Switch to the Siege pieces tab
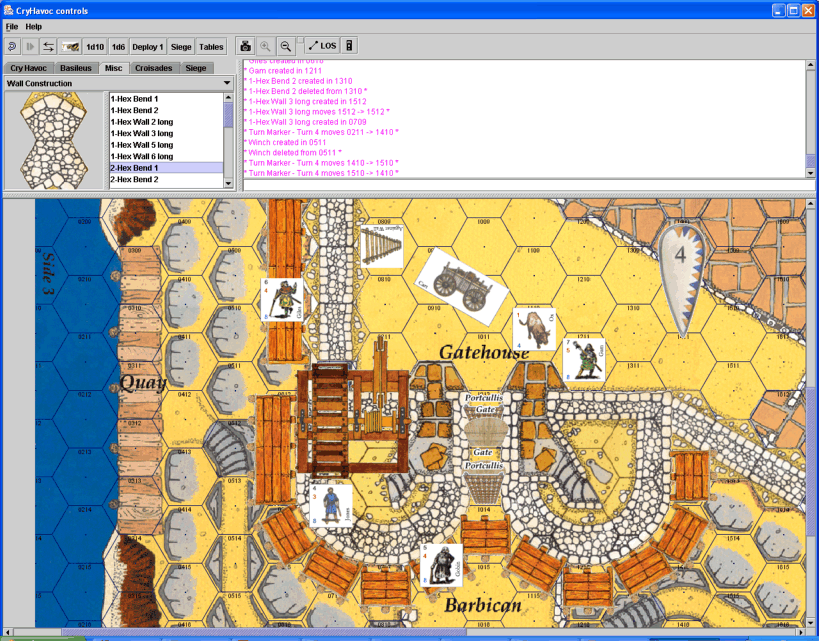 pos(196,68)
